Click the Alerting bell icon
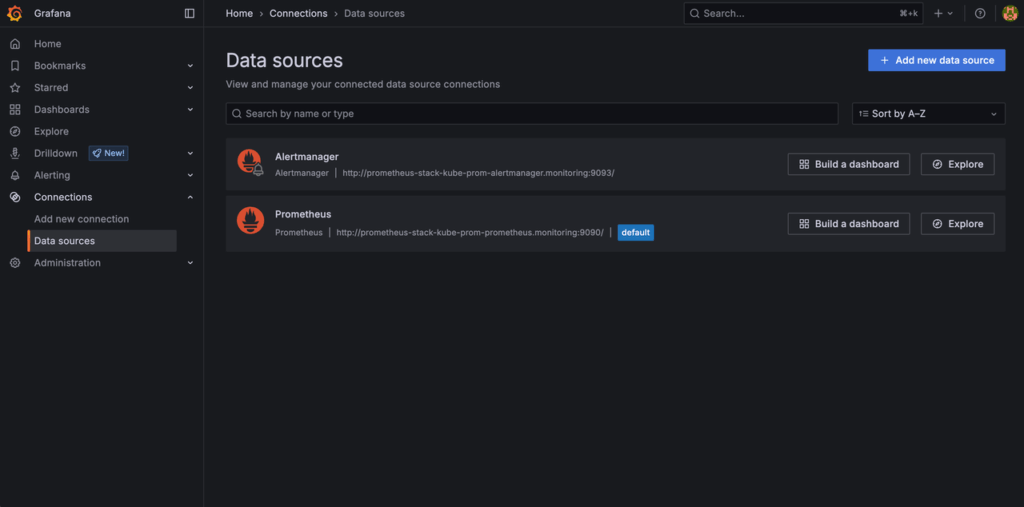The image size is (1024, 507). (15, 175)
